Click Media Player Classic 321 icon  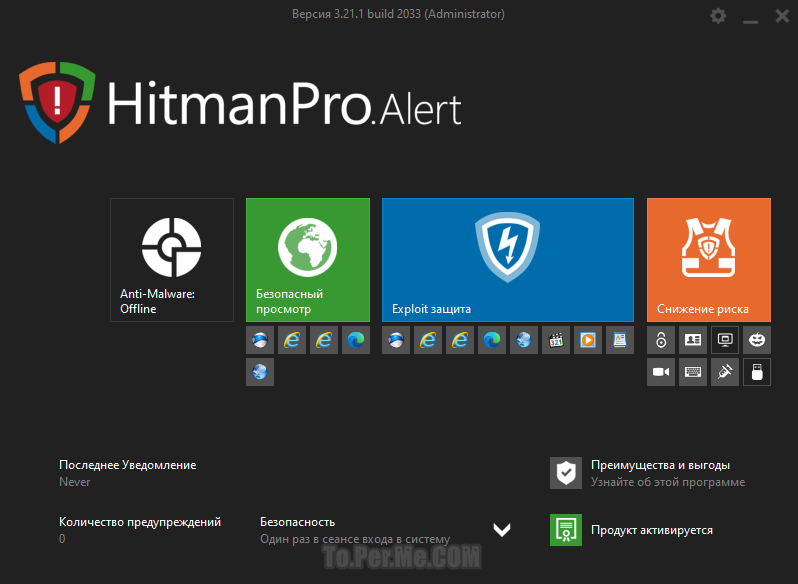click(556, 340)
